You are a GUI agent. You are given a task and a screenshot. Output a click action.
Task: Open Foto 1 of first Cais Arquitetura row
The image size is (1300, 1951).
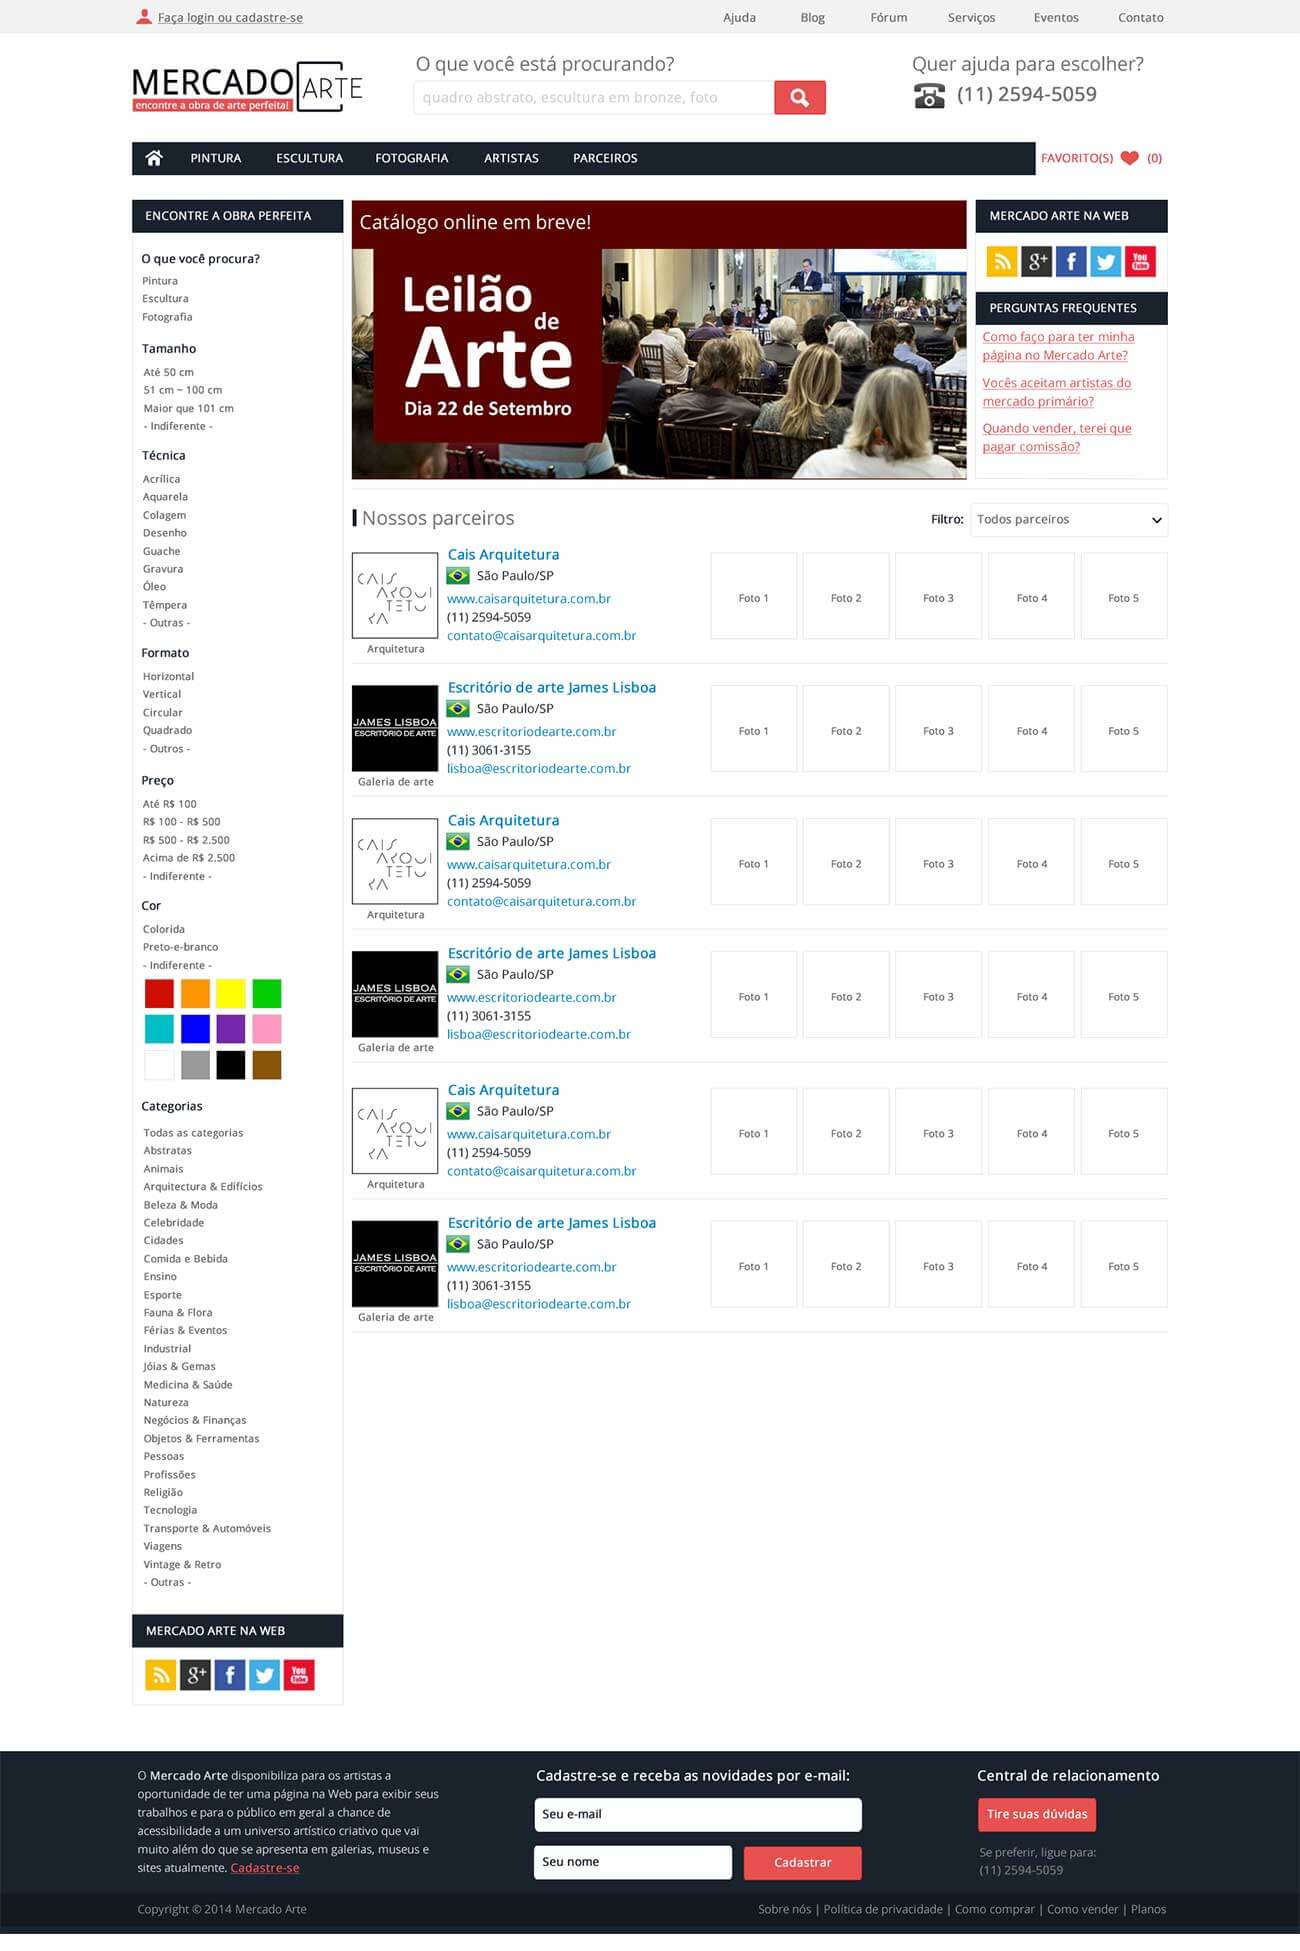[x=754, y=596]
